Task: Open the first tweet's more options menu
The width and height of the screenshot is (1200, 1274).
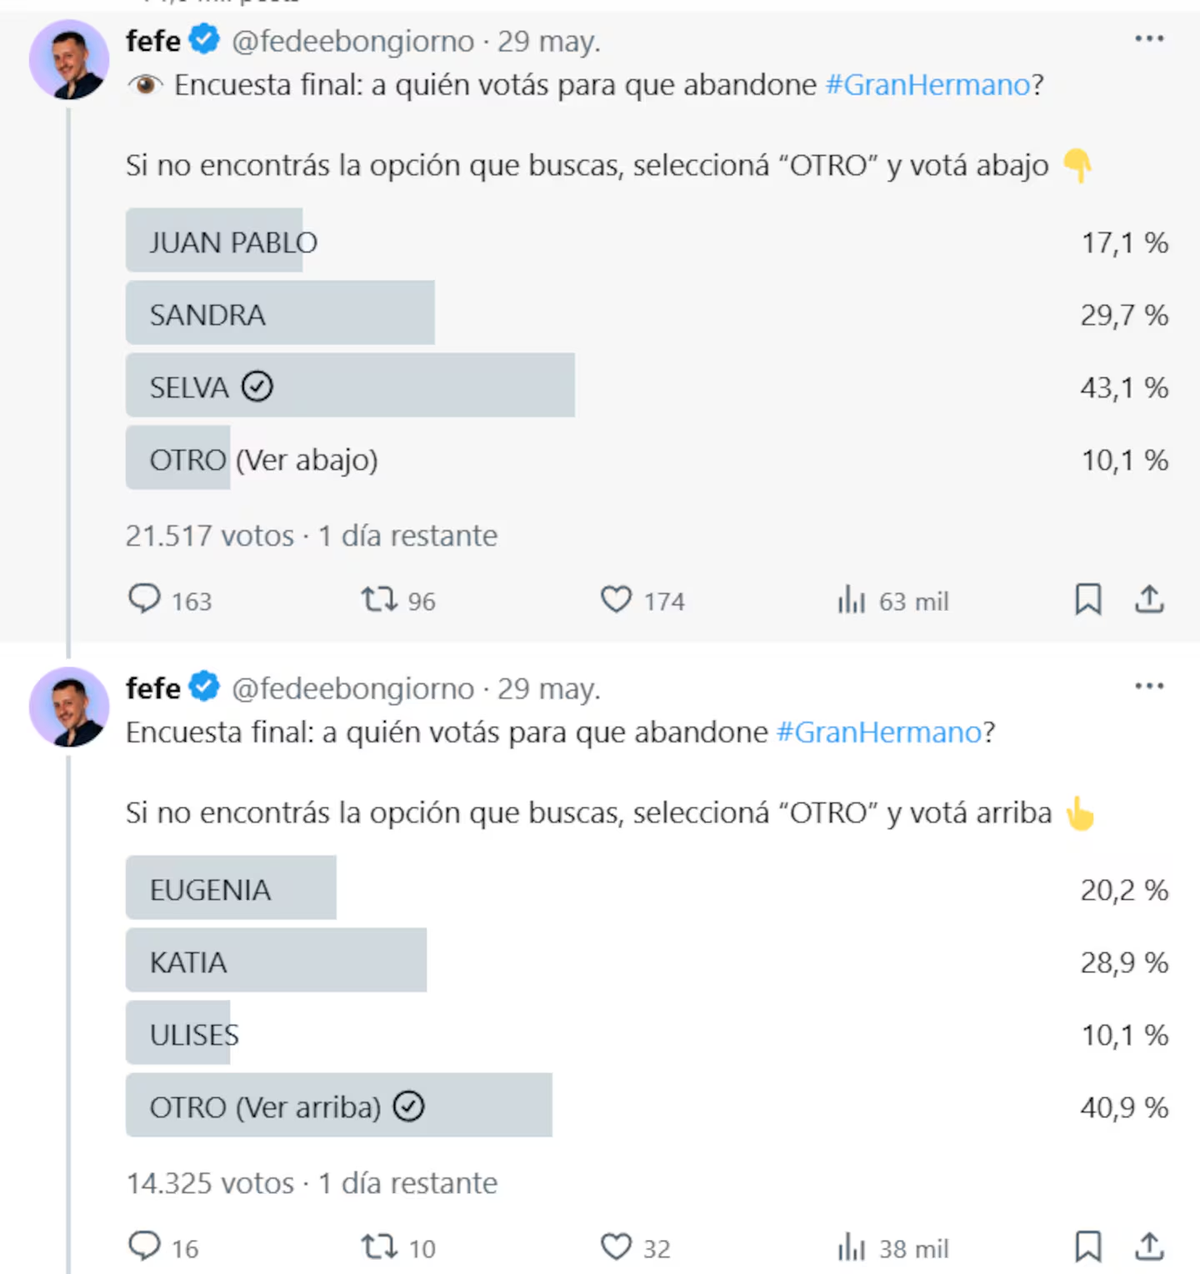Action: pos(1149,39)
